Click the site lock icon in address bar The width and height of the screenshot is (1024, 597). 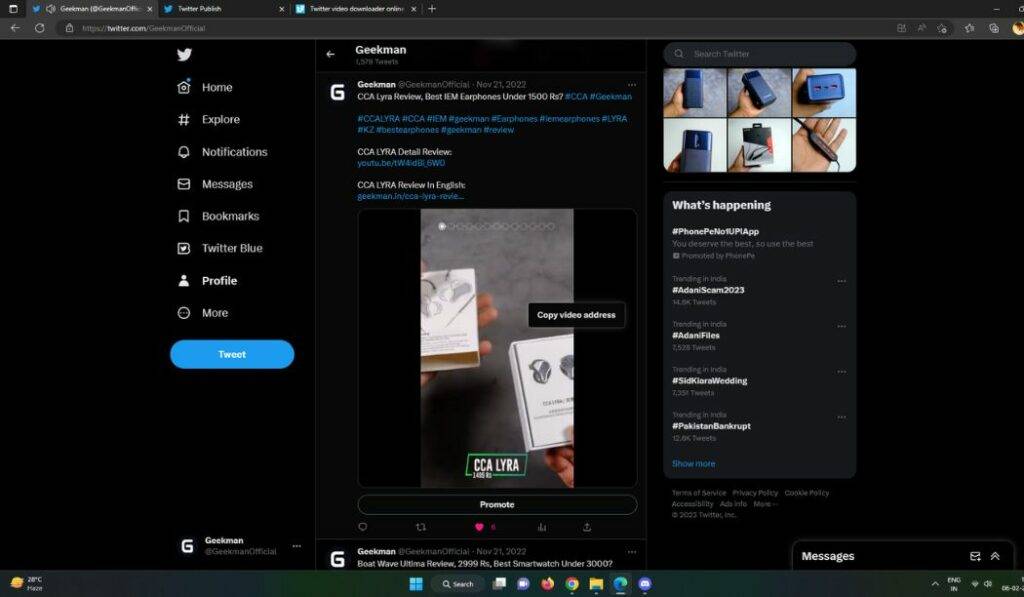tap(69, 28)
